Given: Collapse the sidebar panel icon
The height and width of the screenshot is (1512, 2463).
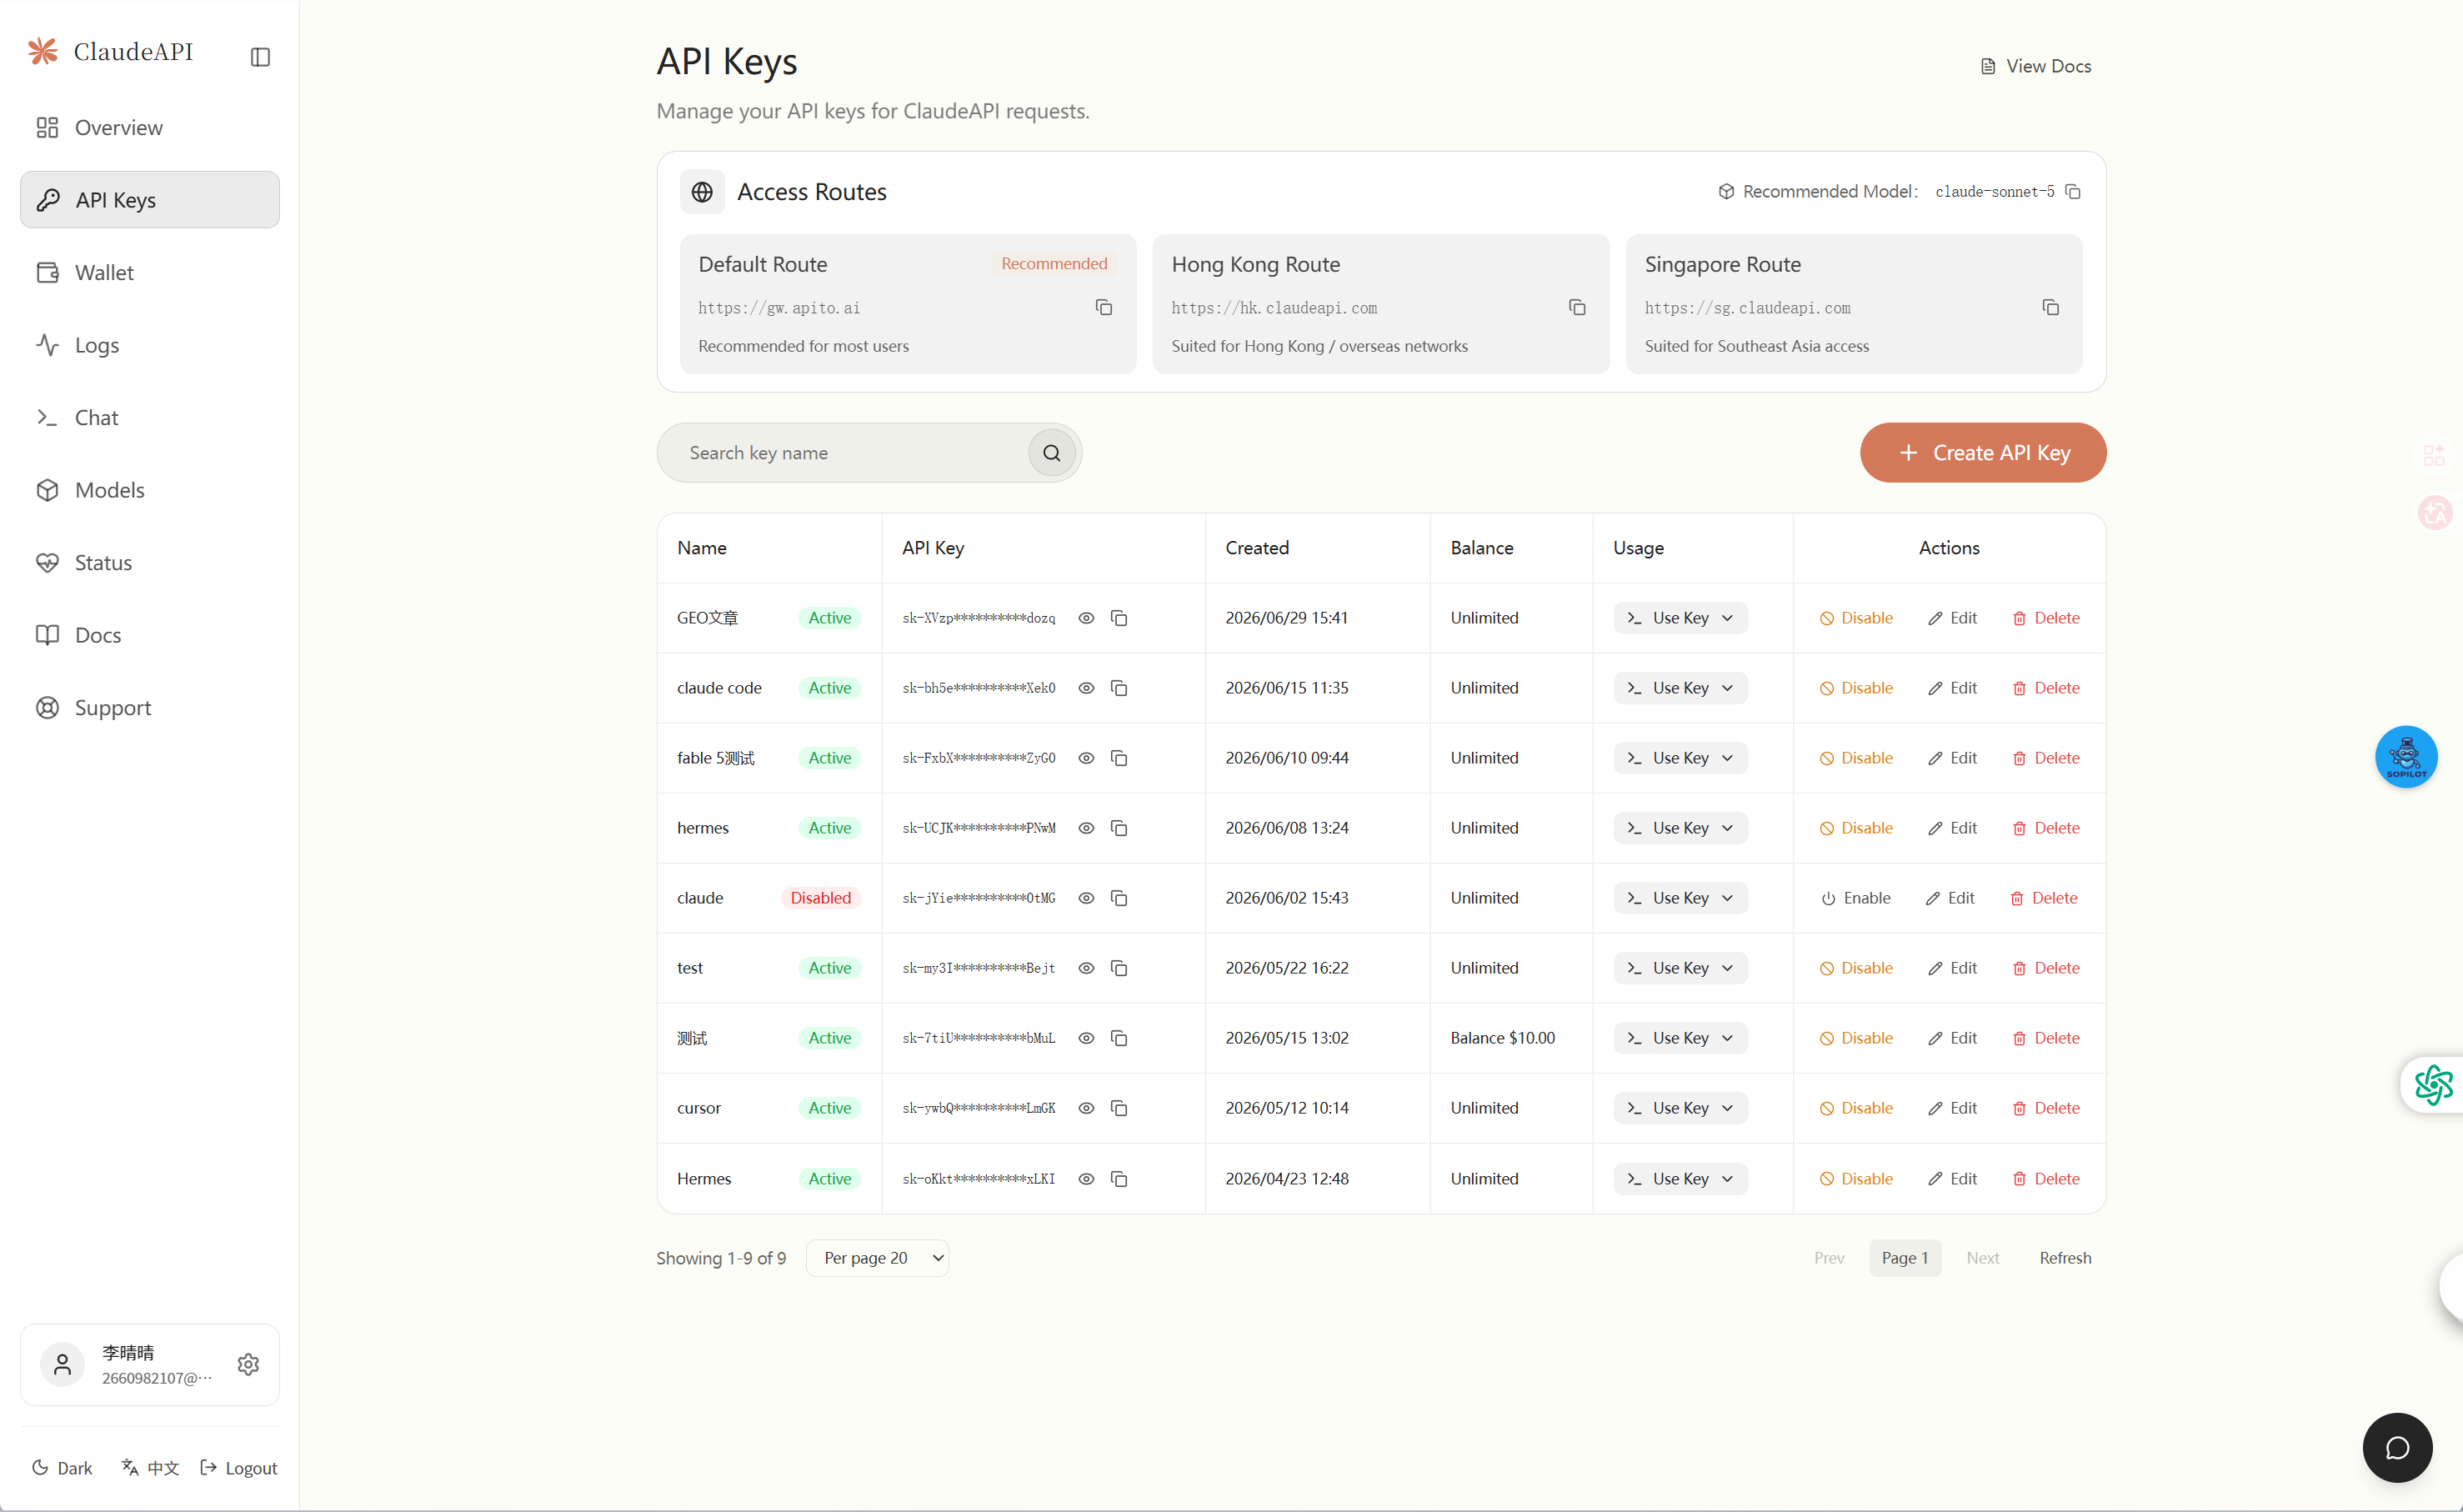Looking at the screenshot, I should (x=260, y=57).
